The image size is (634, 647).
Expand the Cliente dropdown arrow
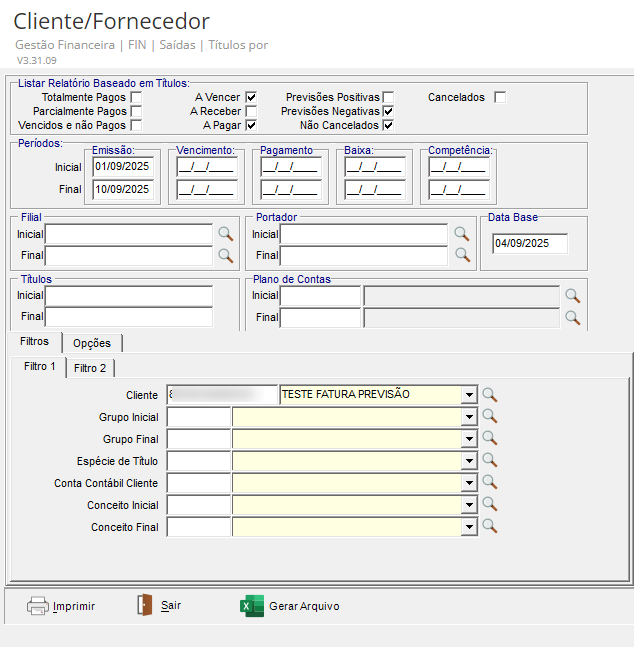point(469,395)
